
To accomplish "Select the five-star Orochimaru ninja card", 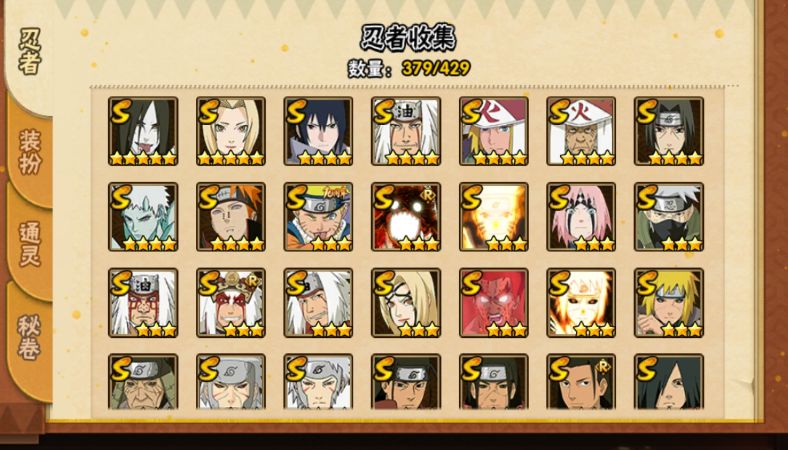I will point(143,131).
